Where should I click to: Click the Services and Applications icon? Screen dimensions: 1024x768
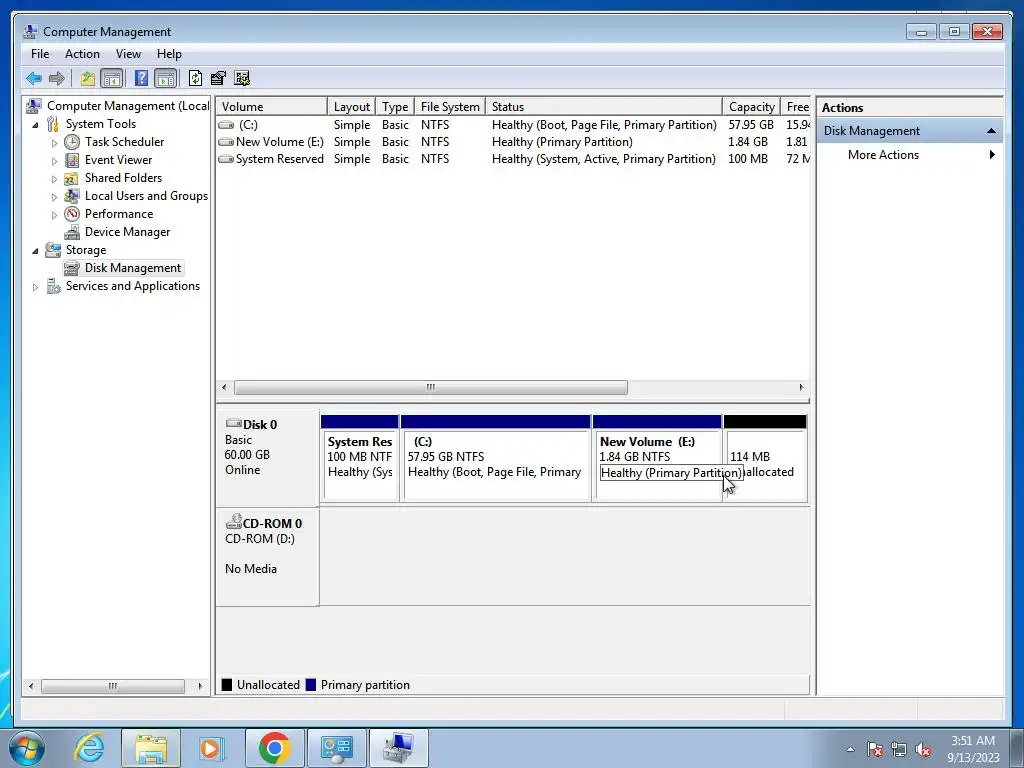click(x=53, y=286)
